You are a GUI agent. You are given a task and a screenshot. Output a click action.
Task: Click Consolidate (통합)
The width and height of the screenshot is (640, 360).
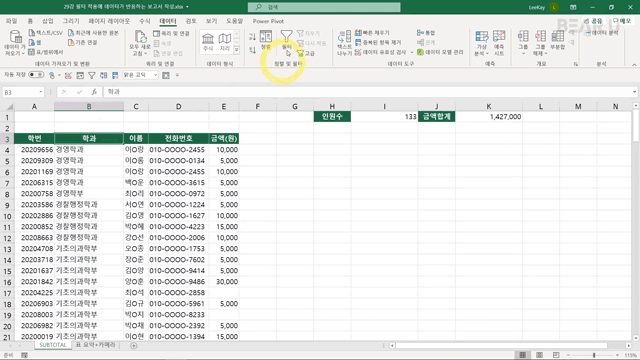pos(426,33)
